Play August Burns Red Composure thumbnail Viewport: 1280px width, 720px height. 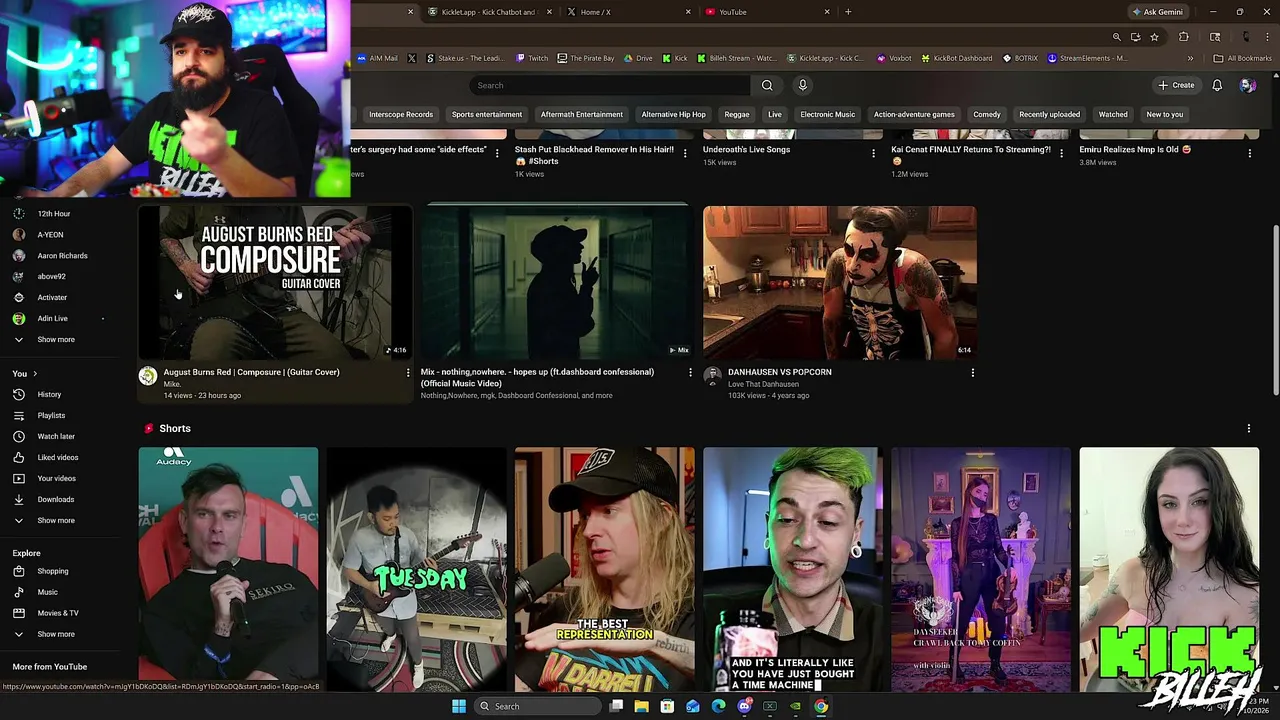tap(275, 283)
